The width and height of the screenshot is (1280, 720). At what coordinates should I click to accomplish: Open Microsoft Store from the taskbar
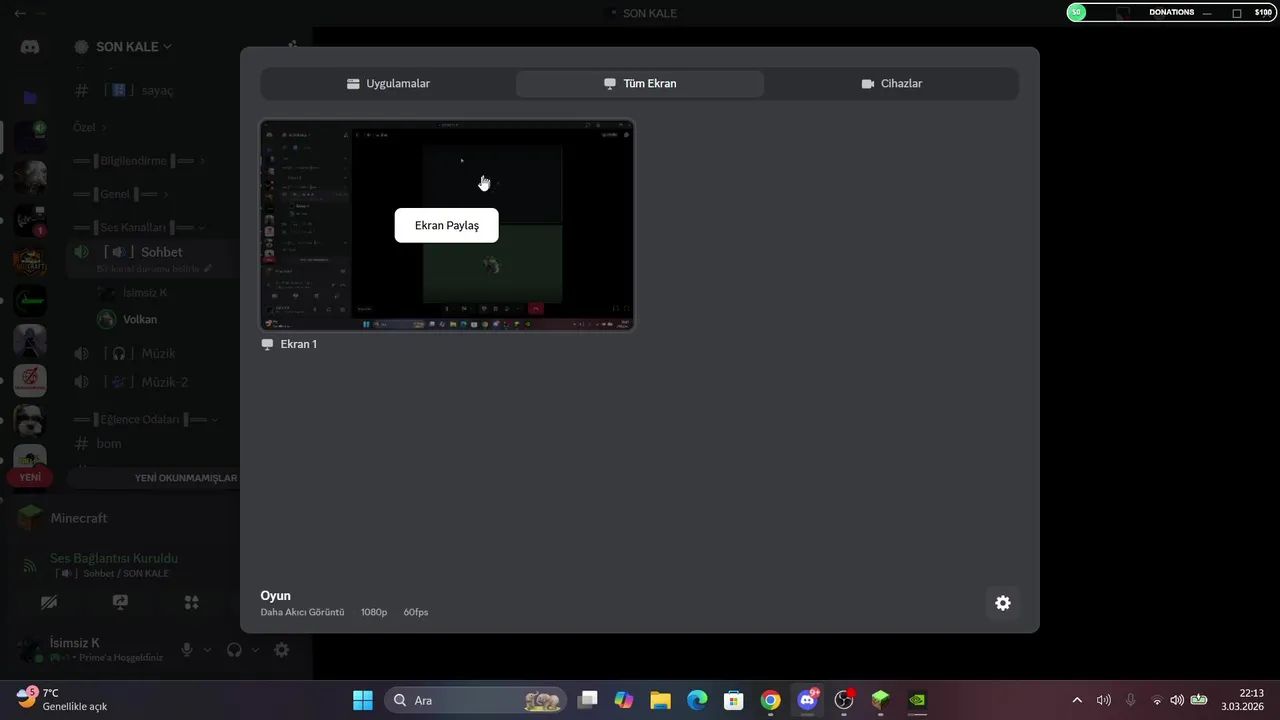pyautogui.click(x=734, y=700)
